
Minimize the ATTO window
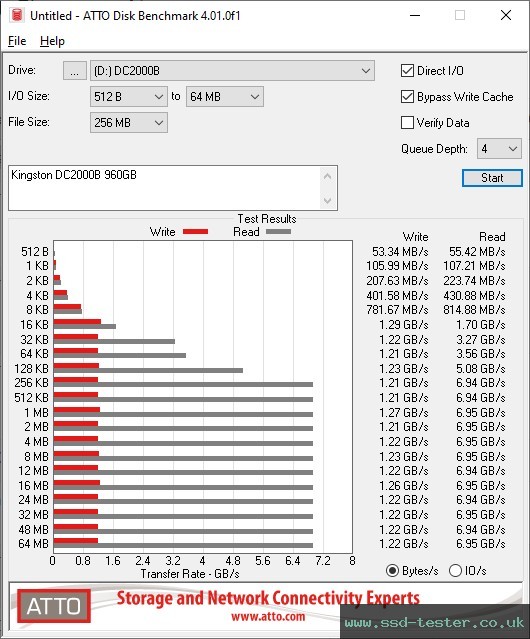tap(415, 15)
